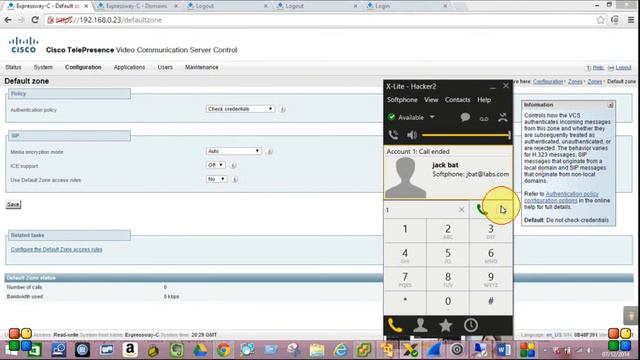Bookmark page with the star icon
640x360 pixels.
coord(600,20)
